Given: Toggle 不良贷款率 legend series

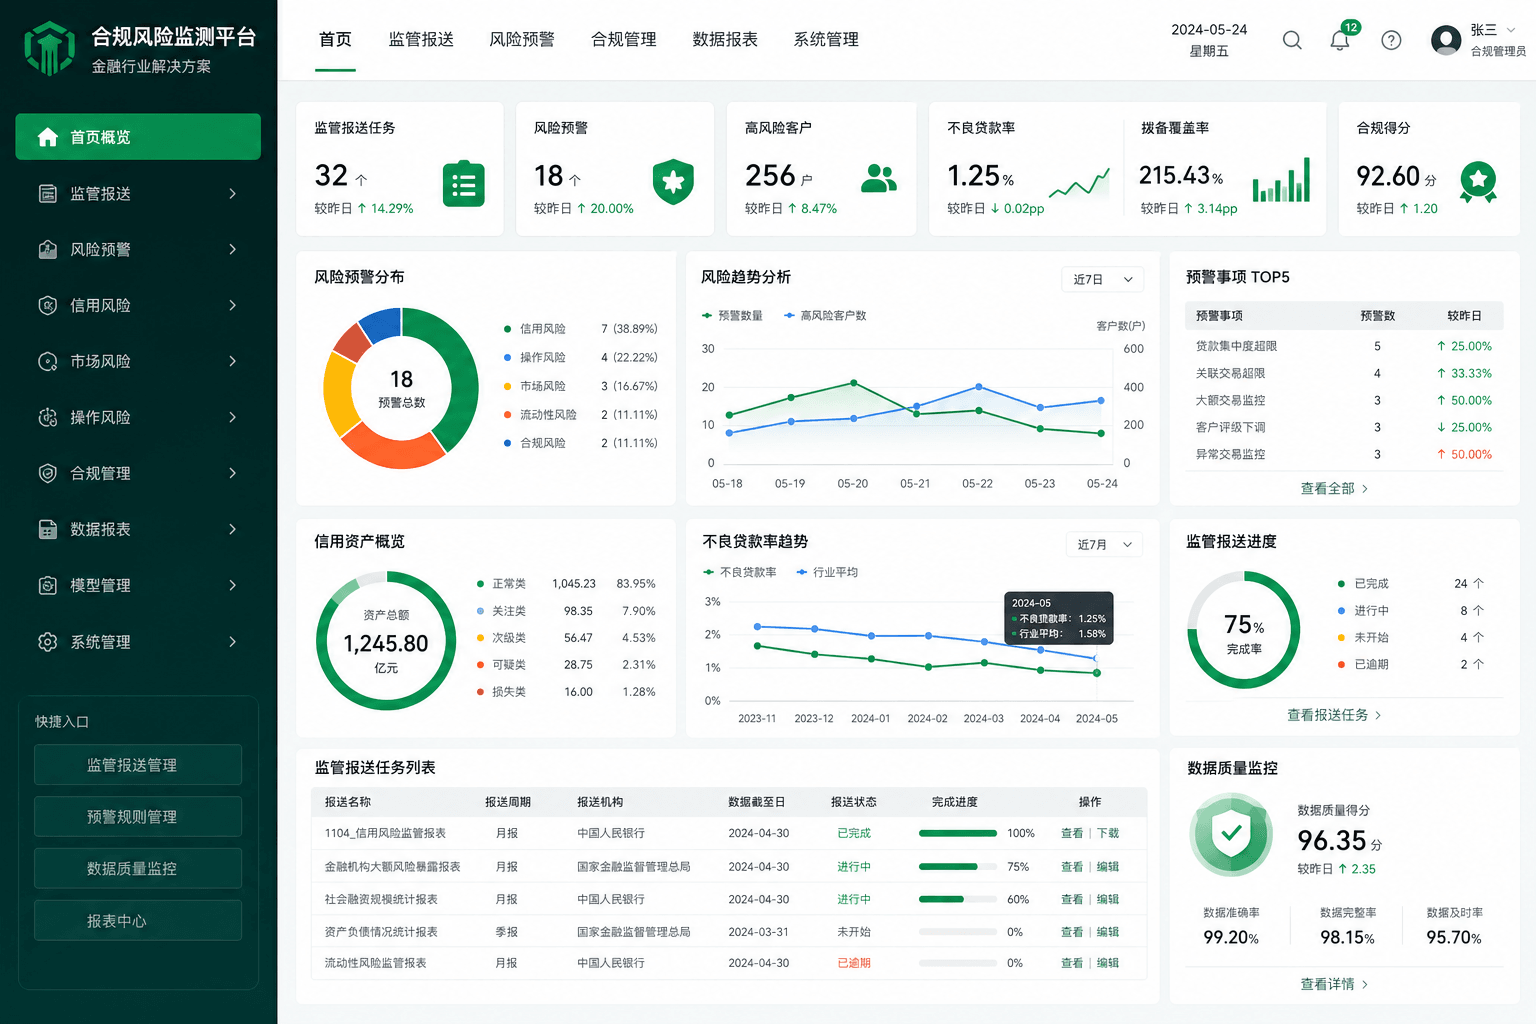Looking at the screenshot, I should 740,572.
